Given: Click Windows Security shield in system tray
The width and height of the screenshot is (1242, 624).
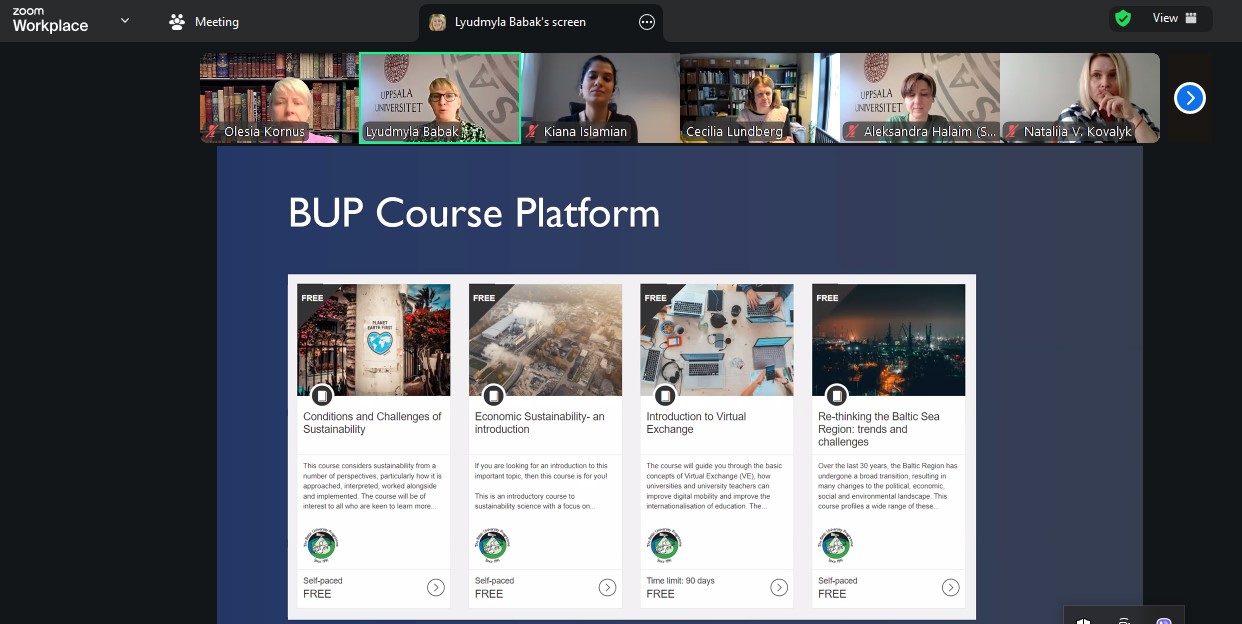Looking at the screenshot, I should click(1084, 620).
